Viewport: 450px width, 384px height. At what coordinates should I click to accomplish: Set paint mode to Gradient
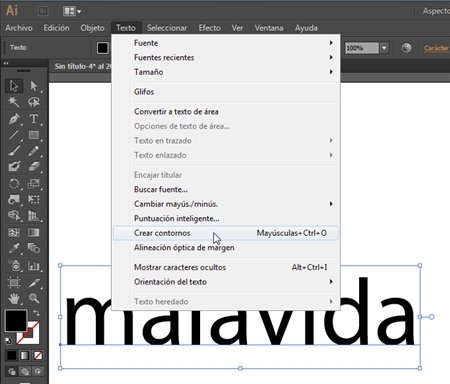point(25,356)
